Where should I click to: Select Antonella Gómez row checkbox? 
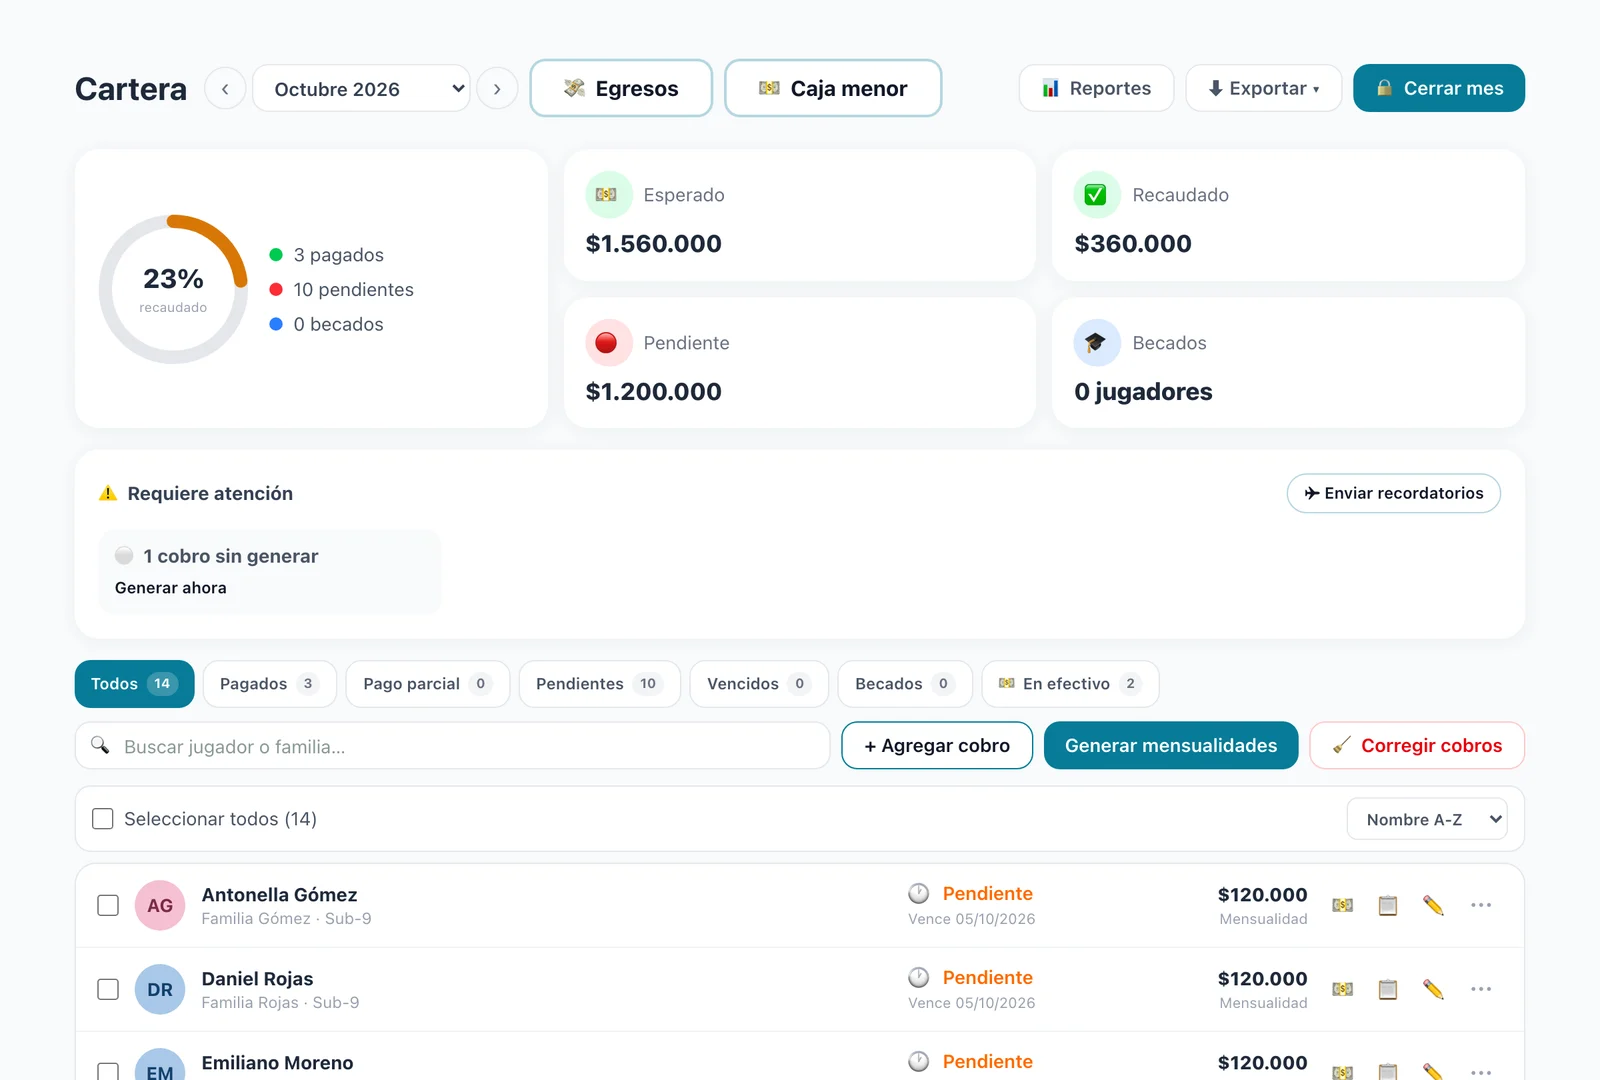click(x=108, y=905)
